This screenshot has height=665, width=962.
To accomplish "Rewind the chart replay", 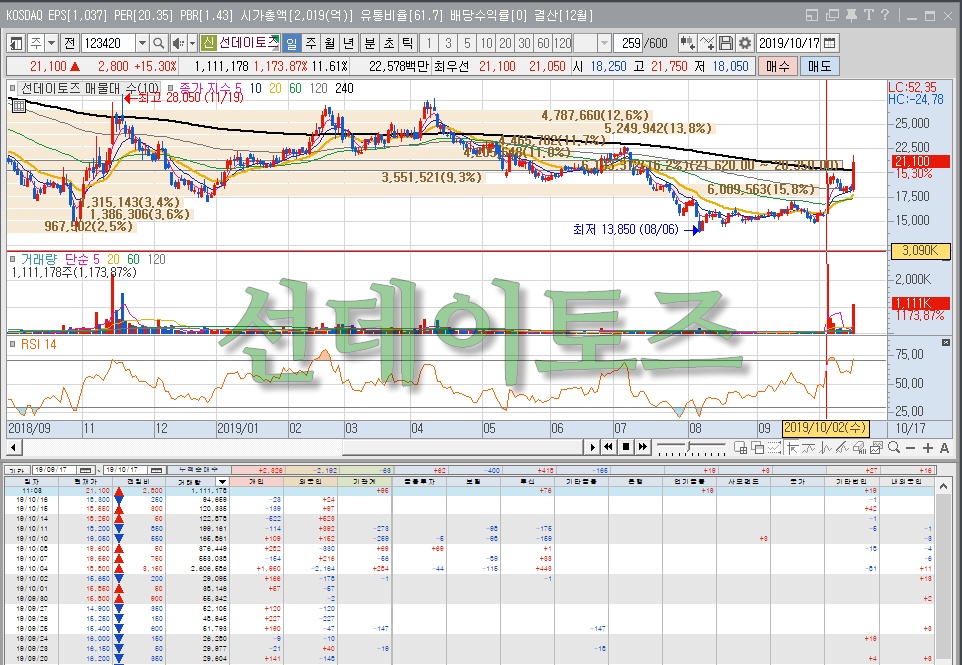I will 609,447.
